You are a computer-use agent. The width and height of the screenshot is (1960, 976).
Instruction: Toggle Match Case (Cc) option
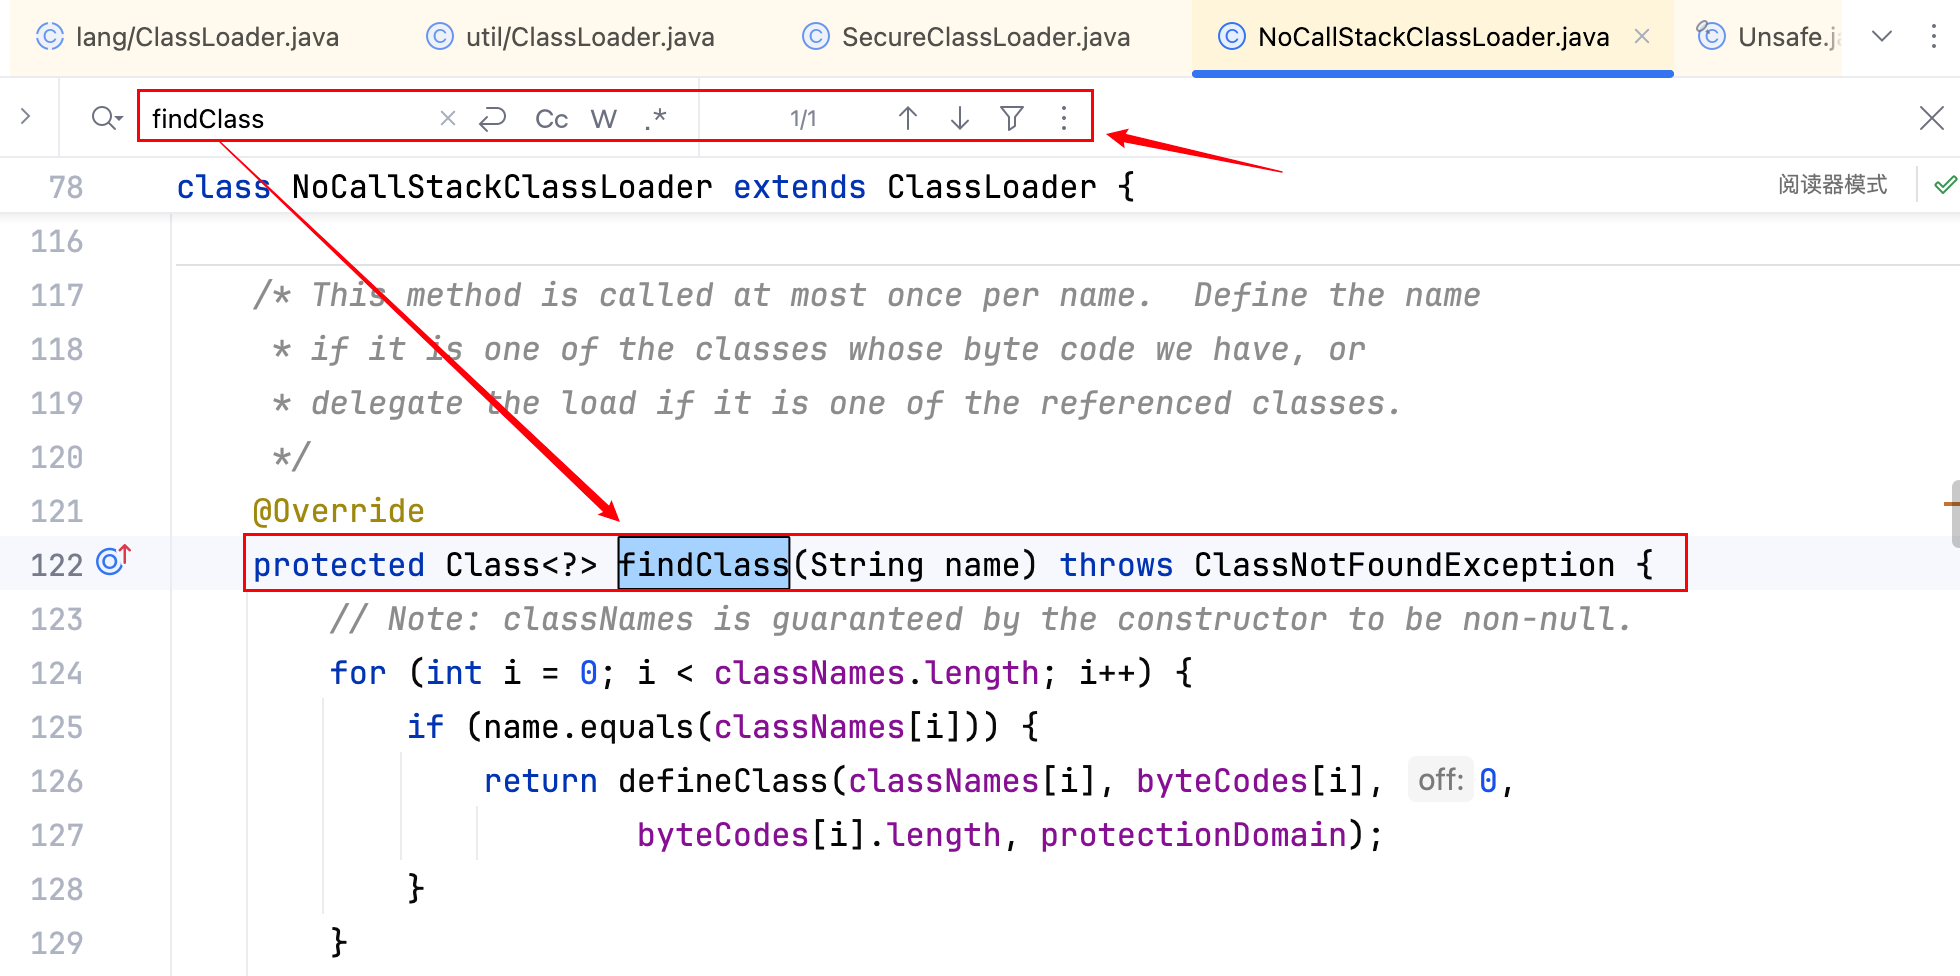551,119
